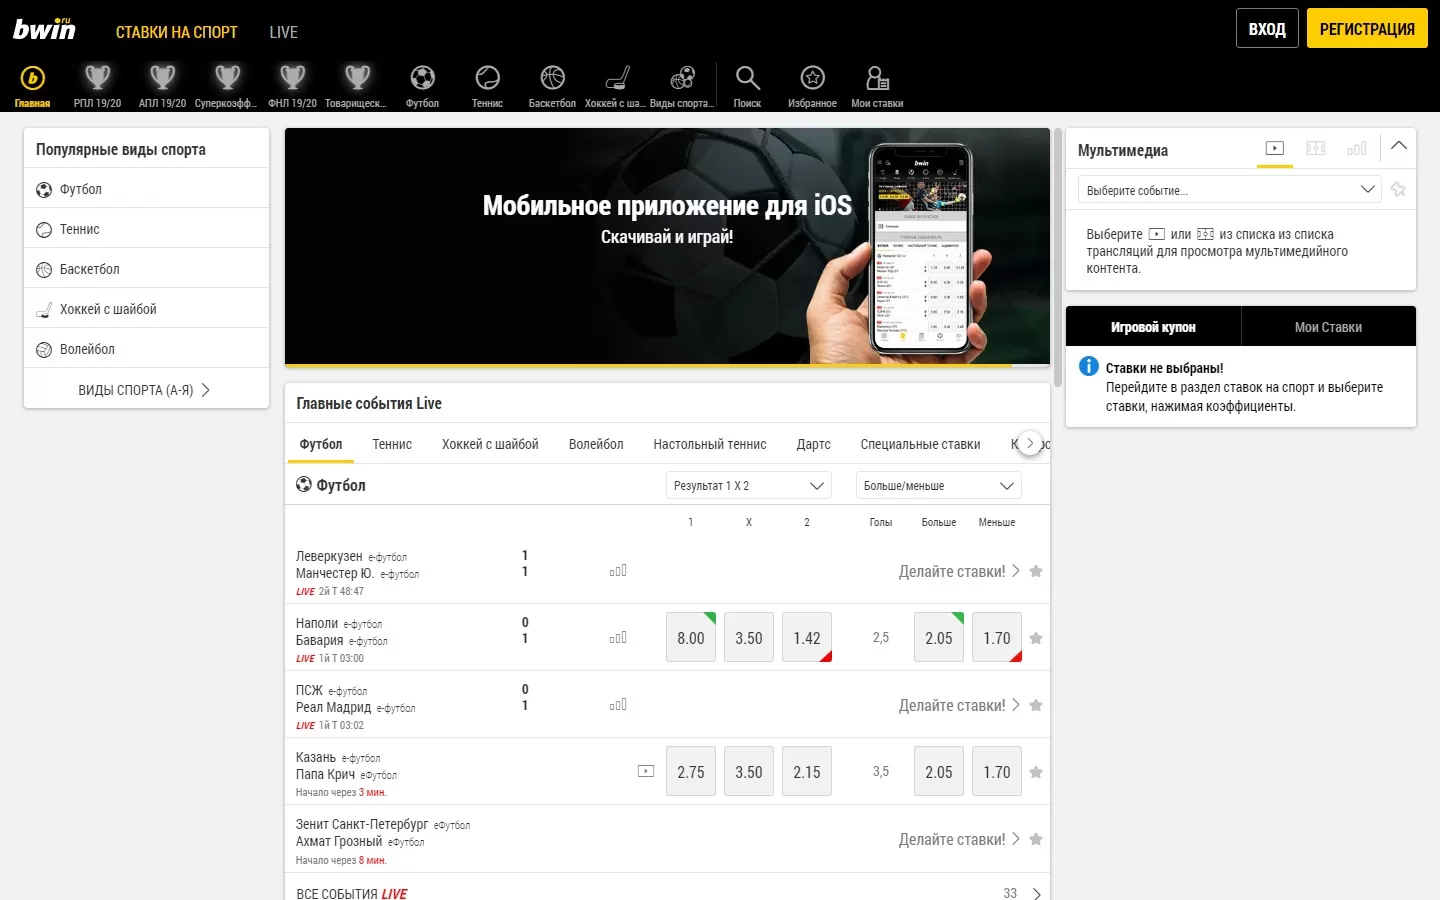Select the Basketball icon in top navigation
This screenshot has height=900, width=1440.
pos(552,85)
